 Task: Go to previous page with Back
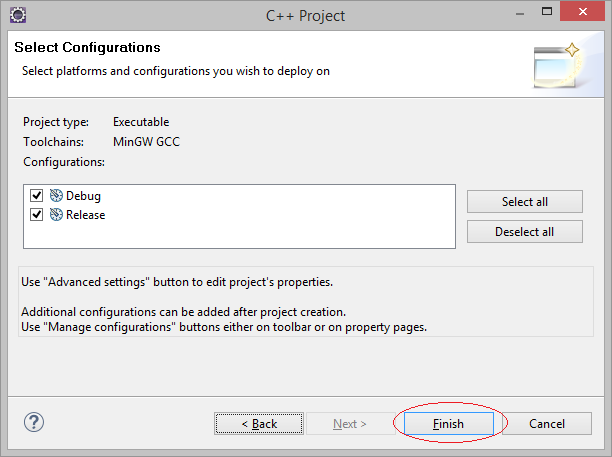[x=259, y=424]
